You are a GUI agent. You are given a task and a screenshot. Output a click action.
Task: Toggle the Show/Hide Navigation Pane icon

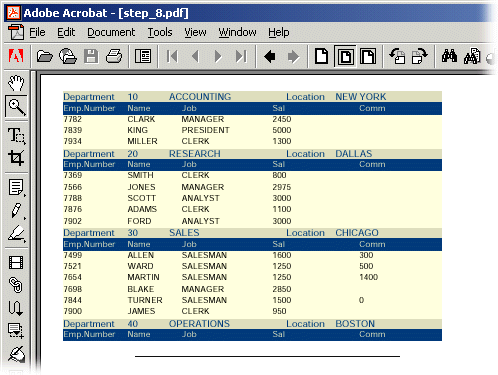click(143, 56)
